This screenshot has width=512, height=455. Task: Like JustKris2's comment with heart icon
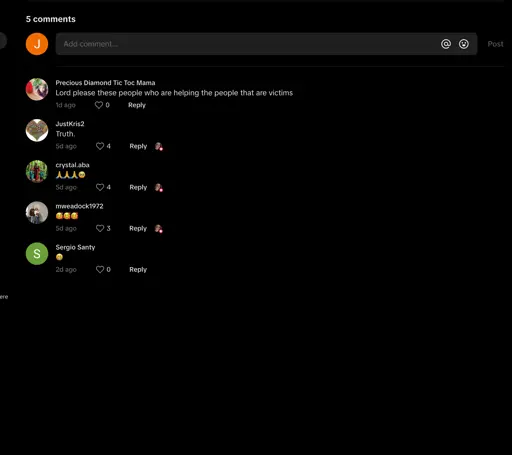100,146
